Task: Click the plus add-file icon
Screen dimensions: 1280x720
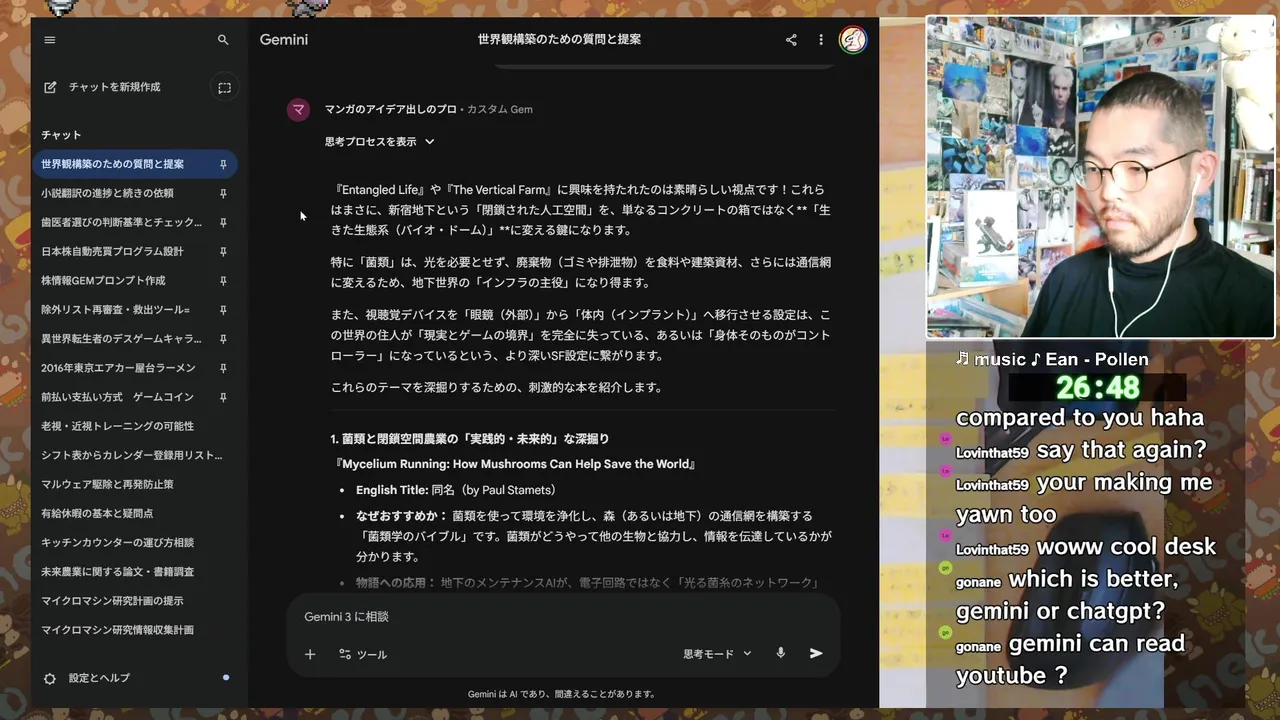Action: click(310, 654)
